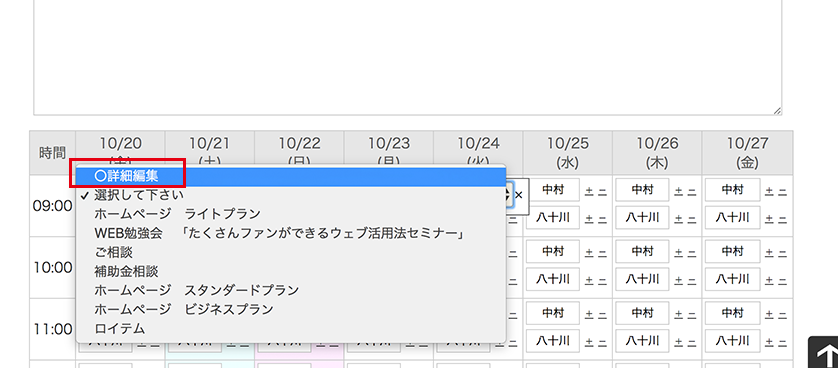Screen dimensions: 838x368
Task: Click the minus link beside 中村 at 11:00 on 10/26
Action: point(692,314)
